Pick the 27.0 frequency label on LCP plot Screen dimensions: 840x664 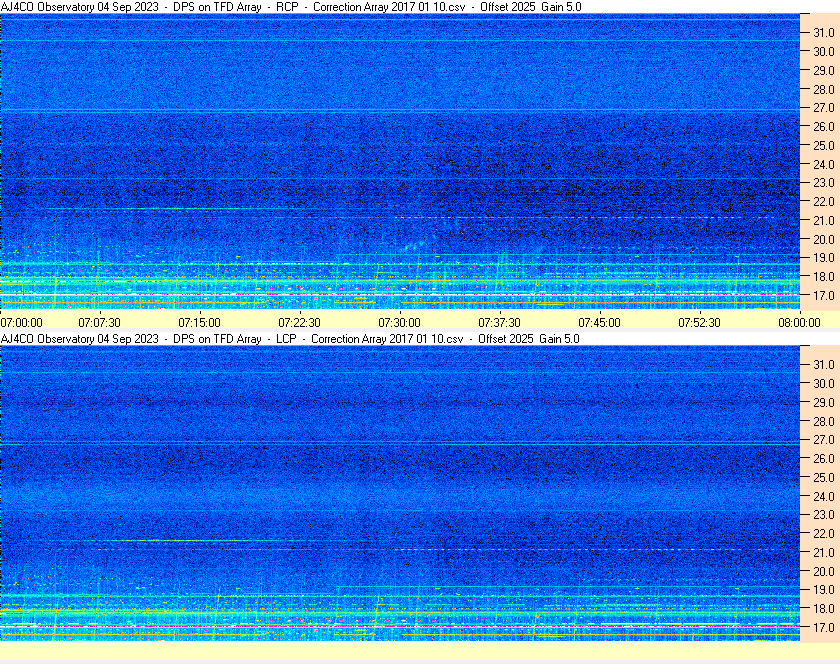[x=824, y=439]
